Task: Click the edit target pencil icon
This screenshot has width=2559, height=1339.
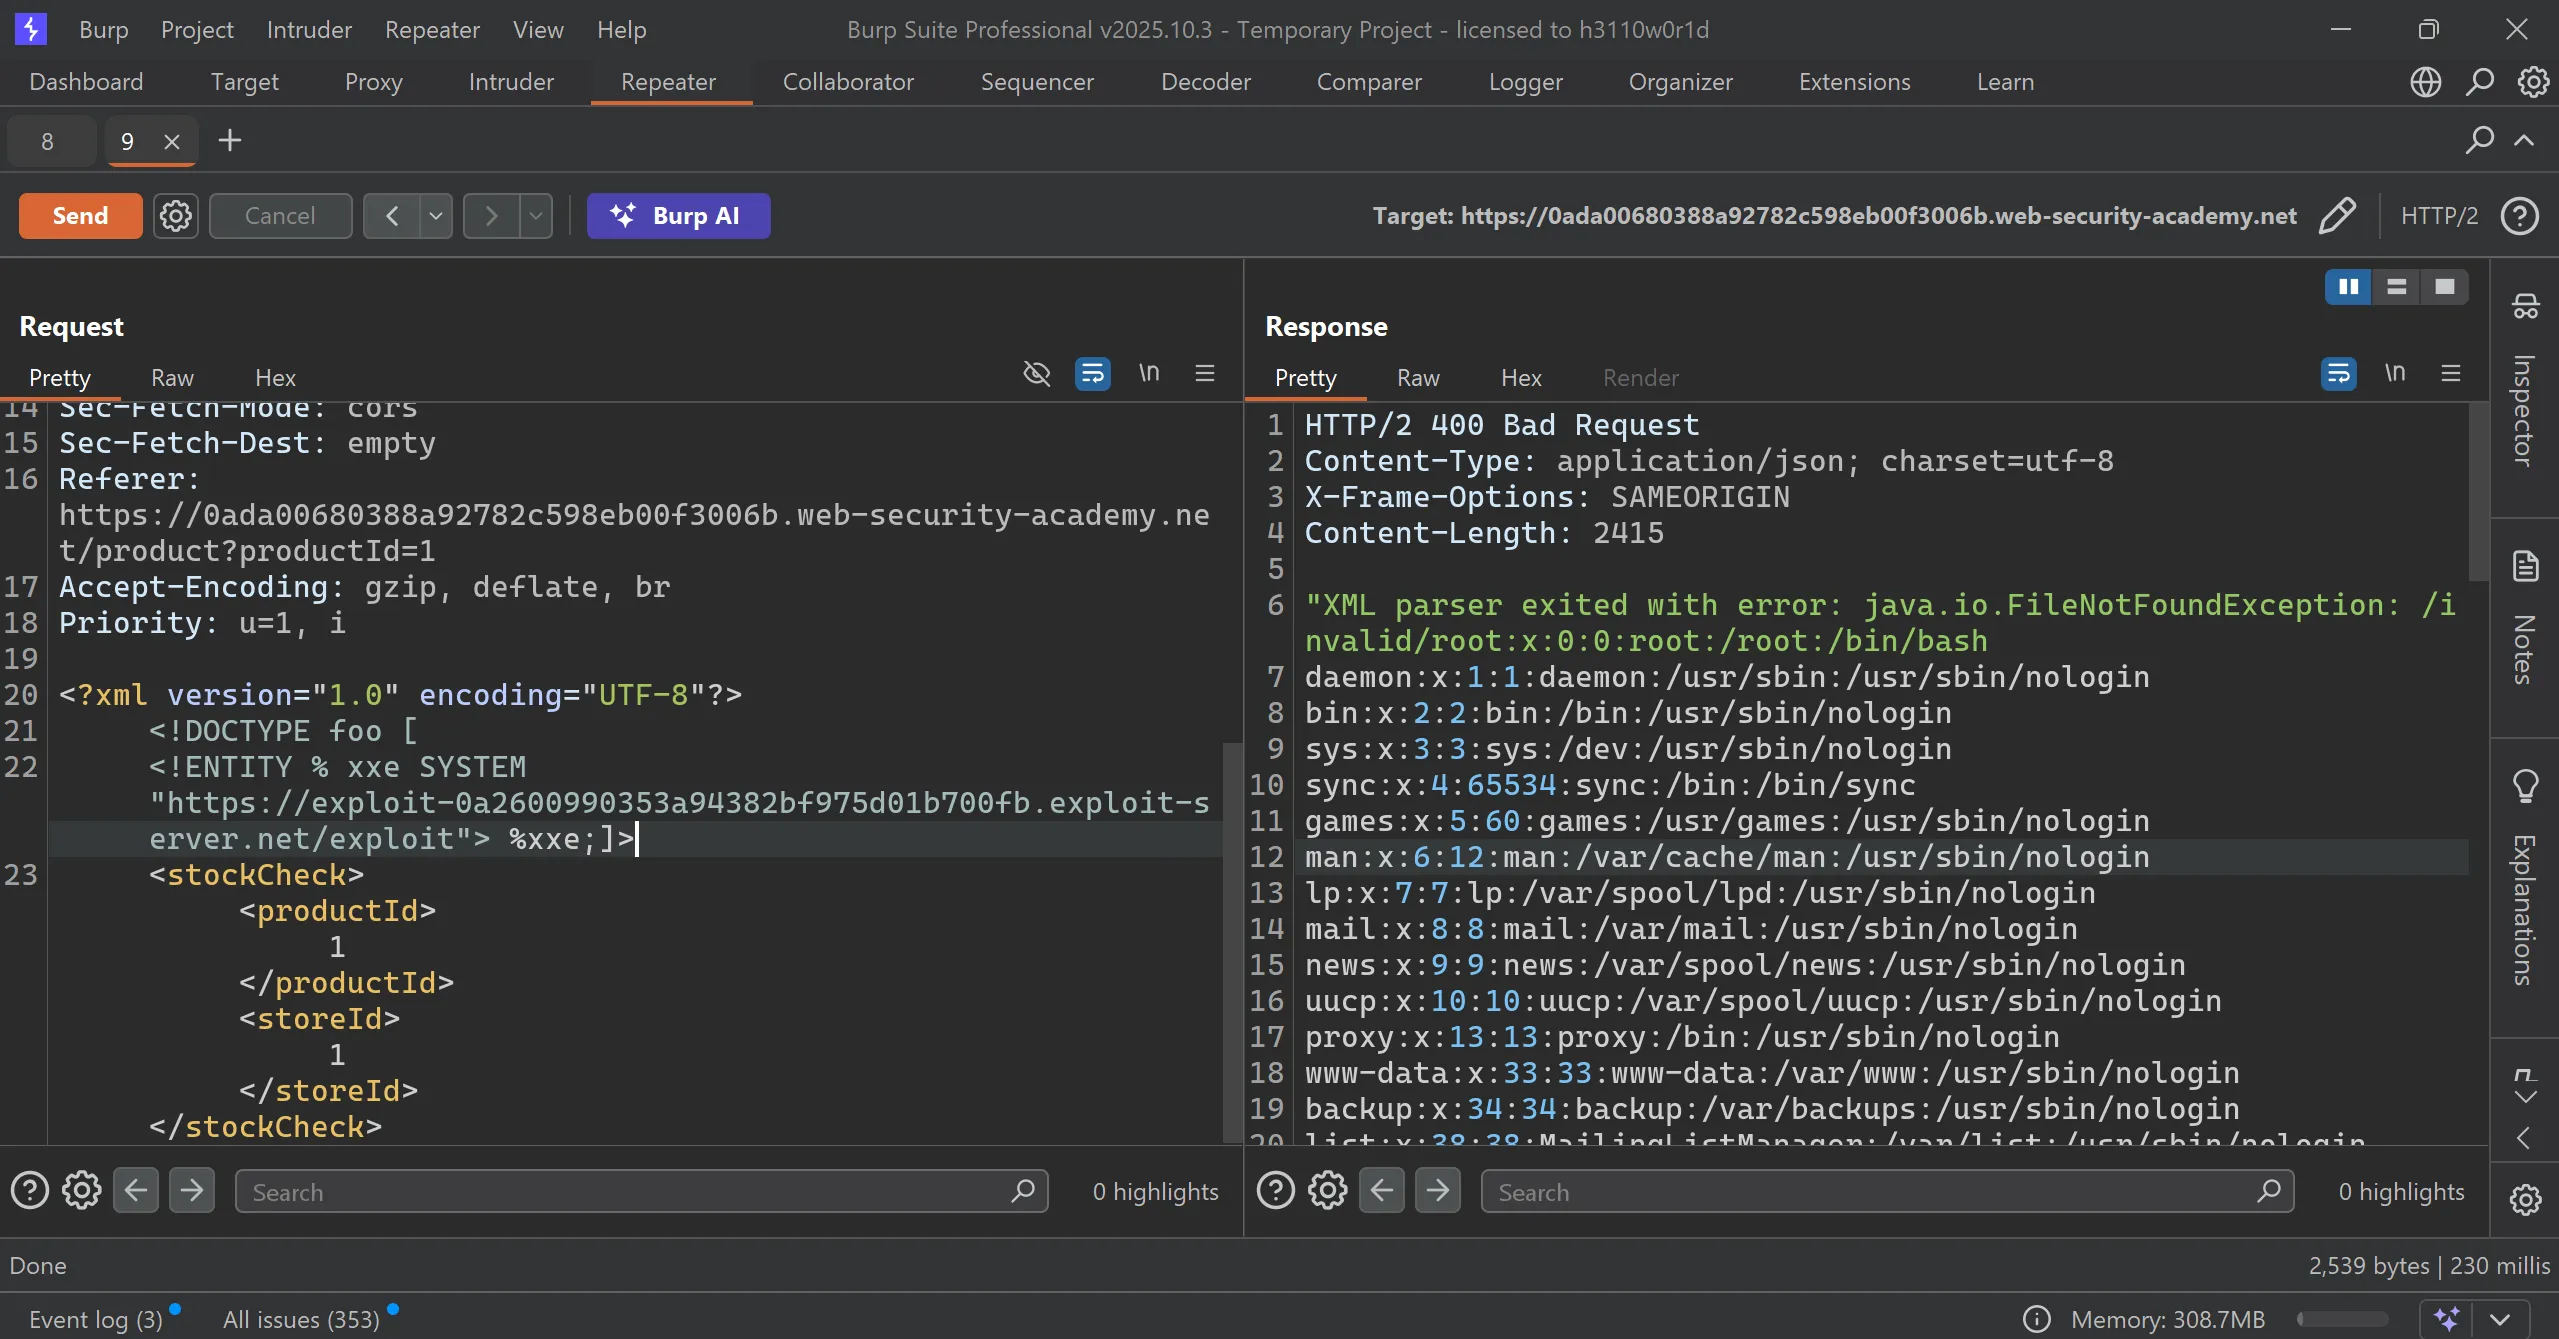Action: (x=2336, y=216)
